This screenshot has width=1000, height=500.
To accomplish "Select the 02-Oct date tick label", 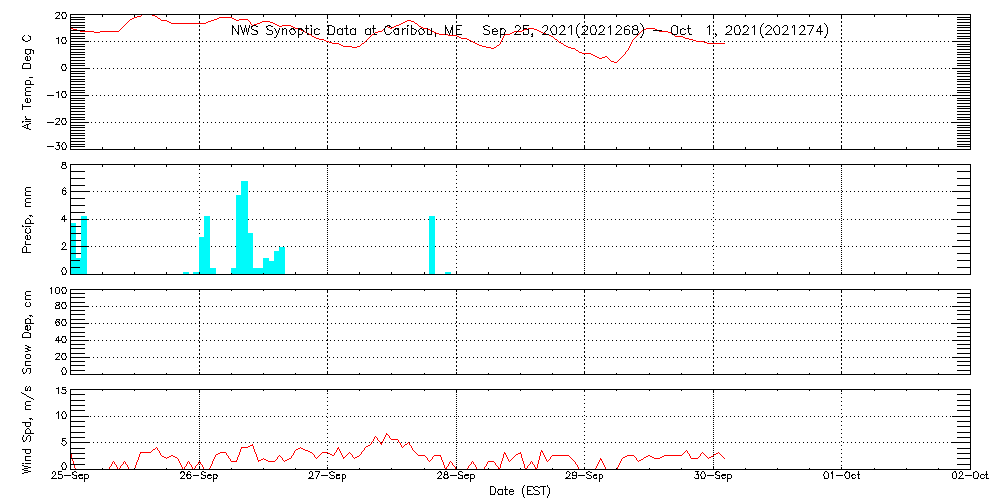I will (x=968, y=478).
